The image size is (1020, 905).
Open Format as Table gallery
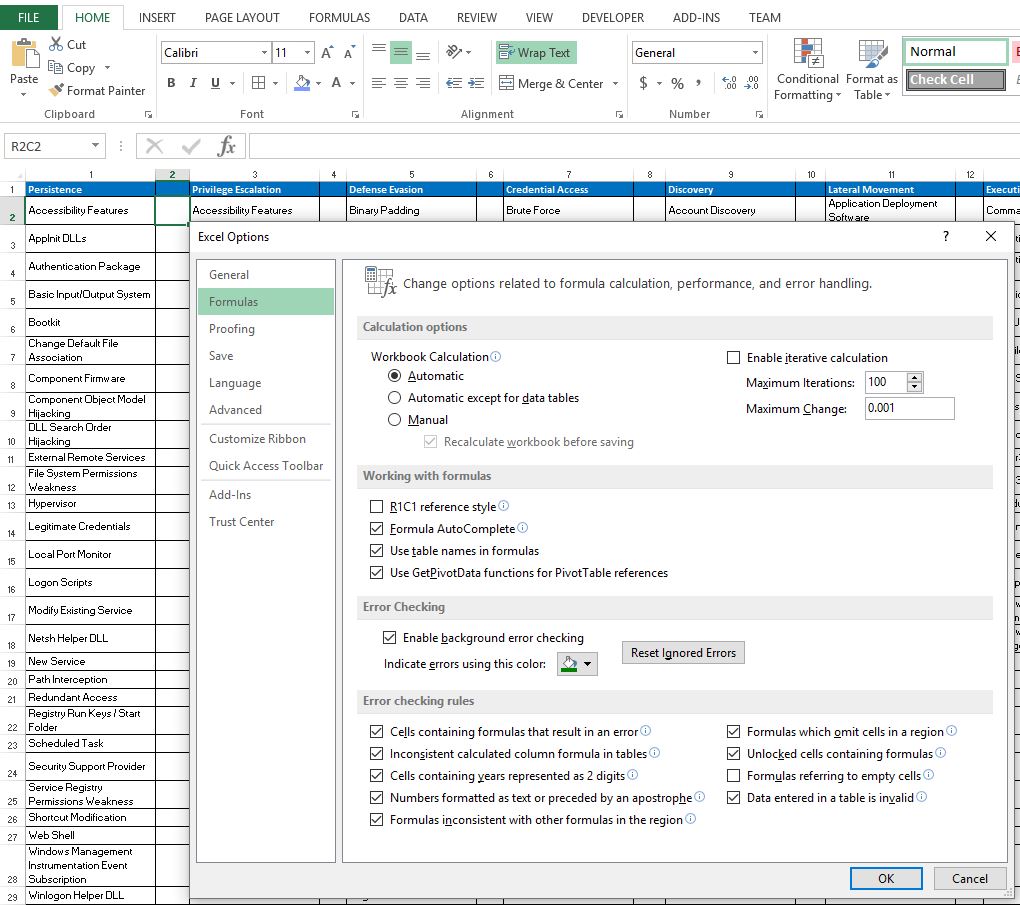872,70
